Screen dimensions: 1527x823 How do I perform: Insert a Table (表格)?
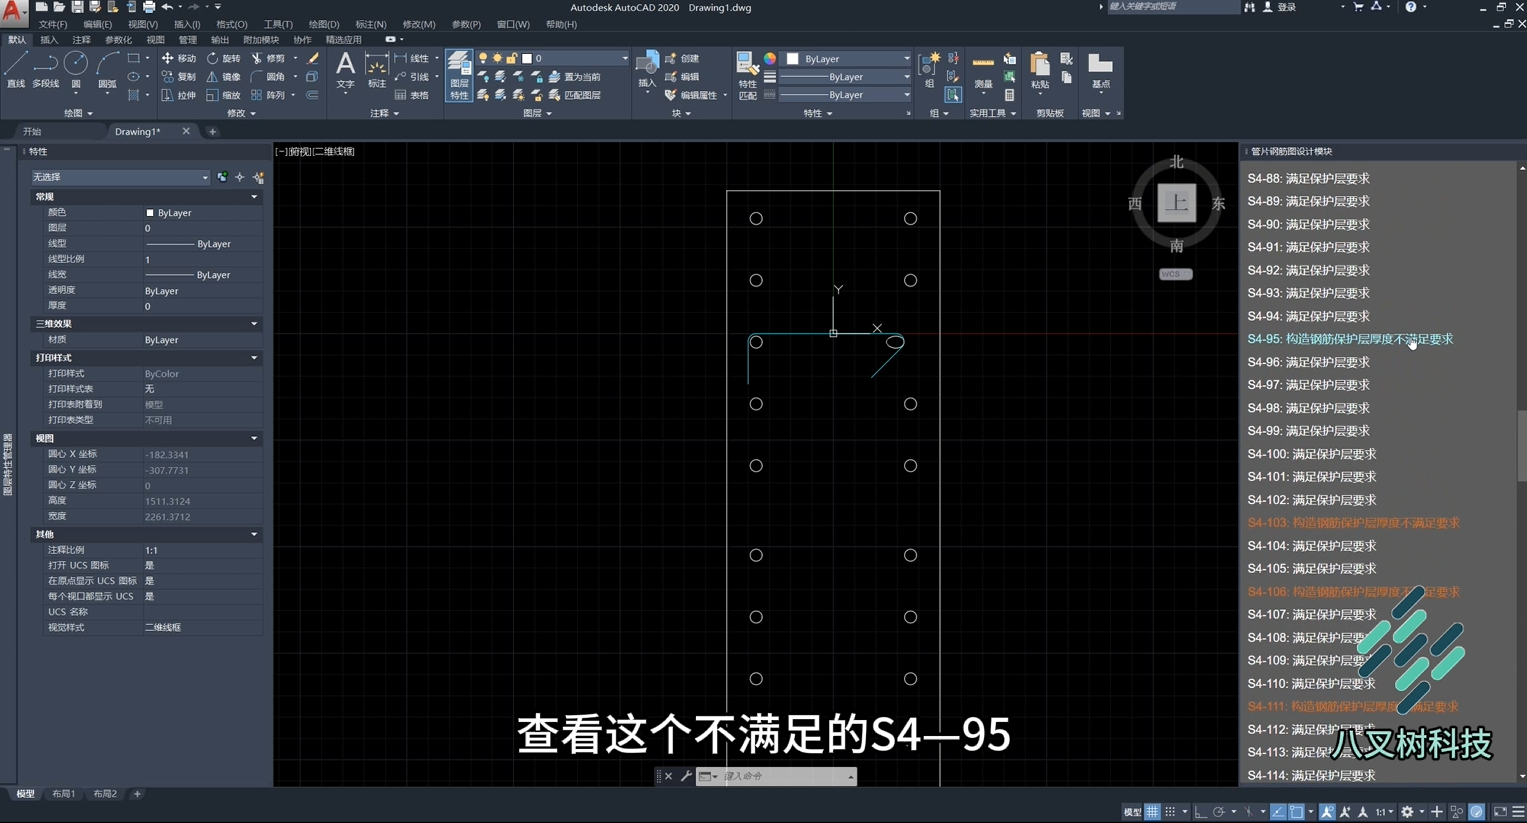coord(411,95)
